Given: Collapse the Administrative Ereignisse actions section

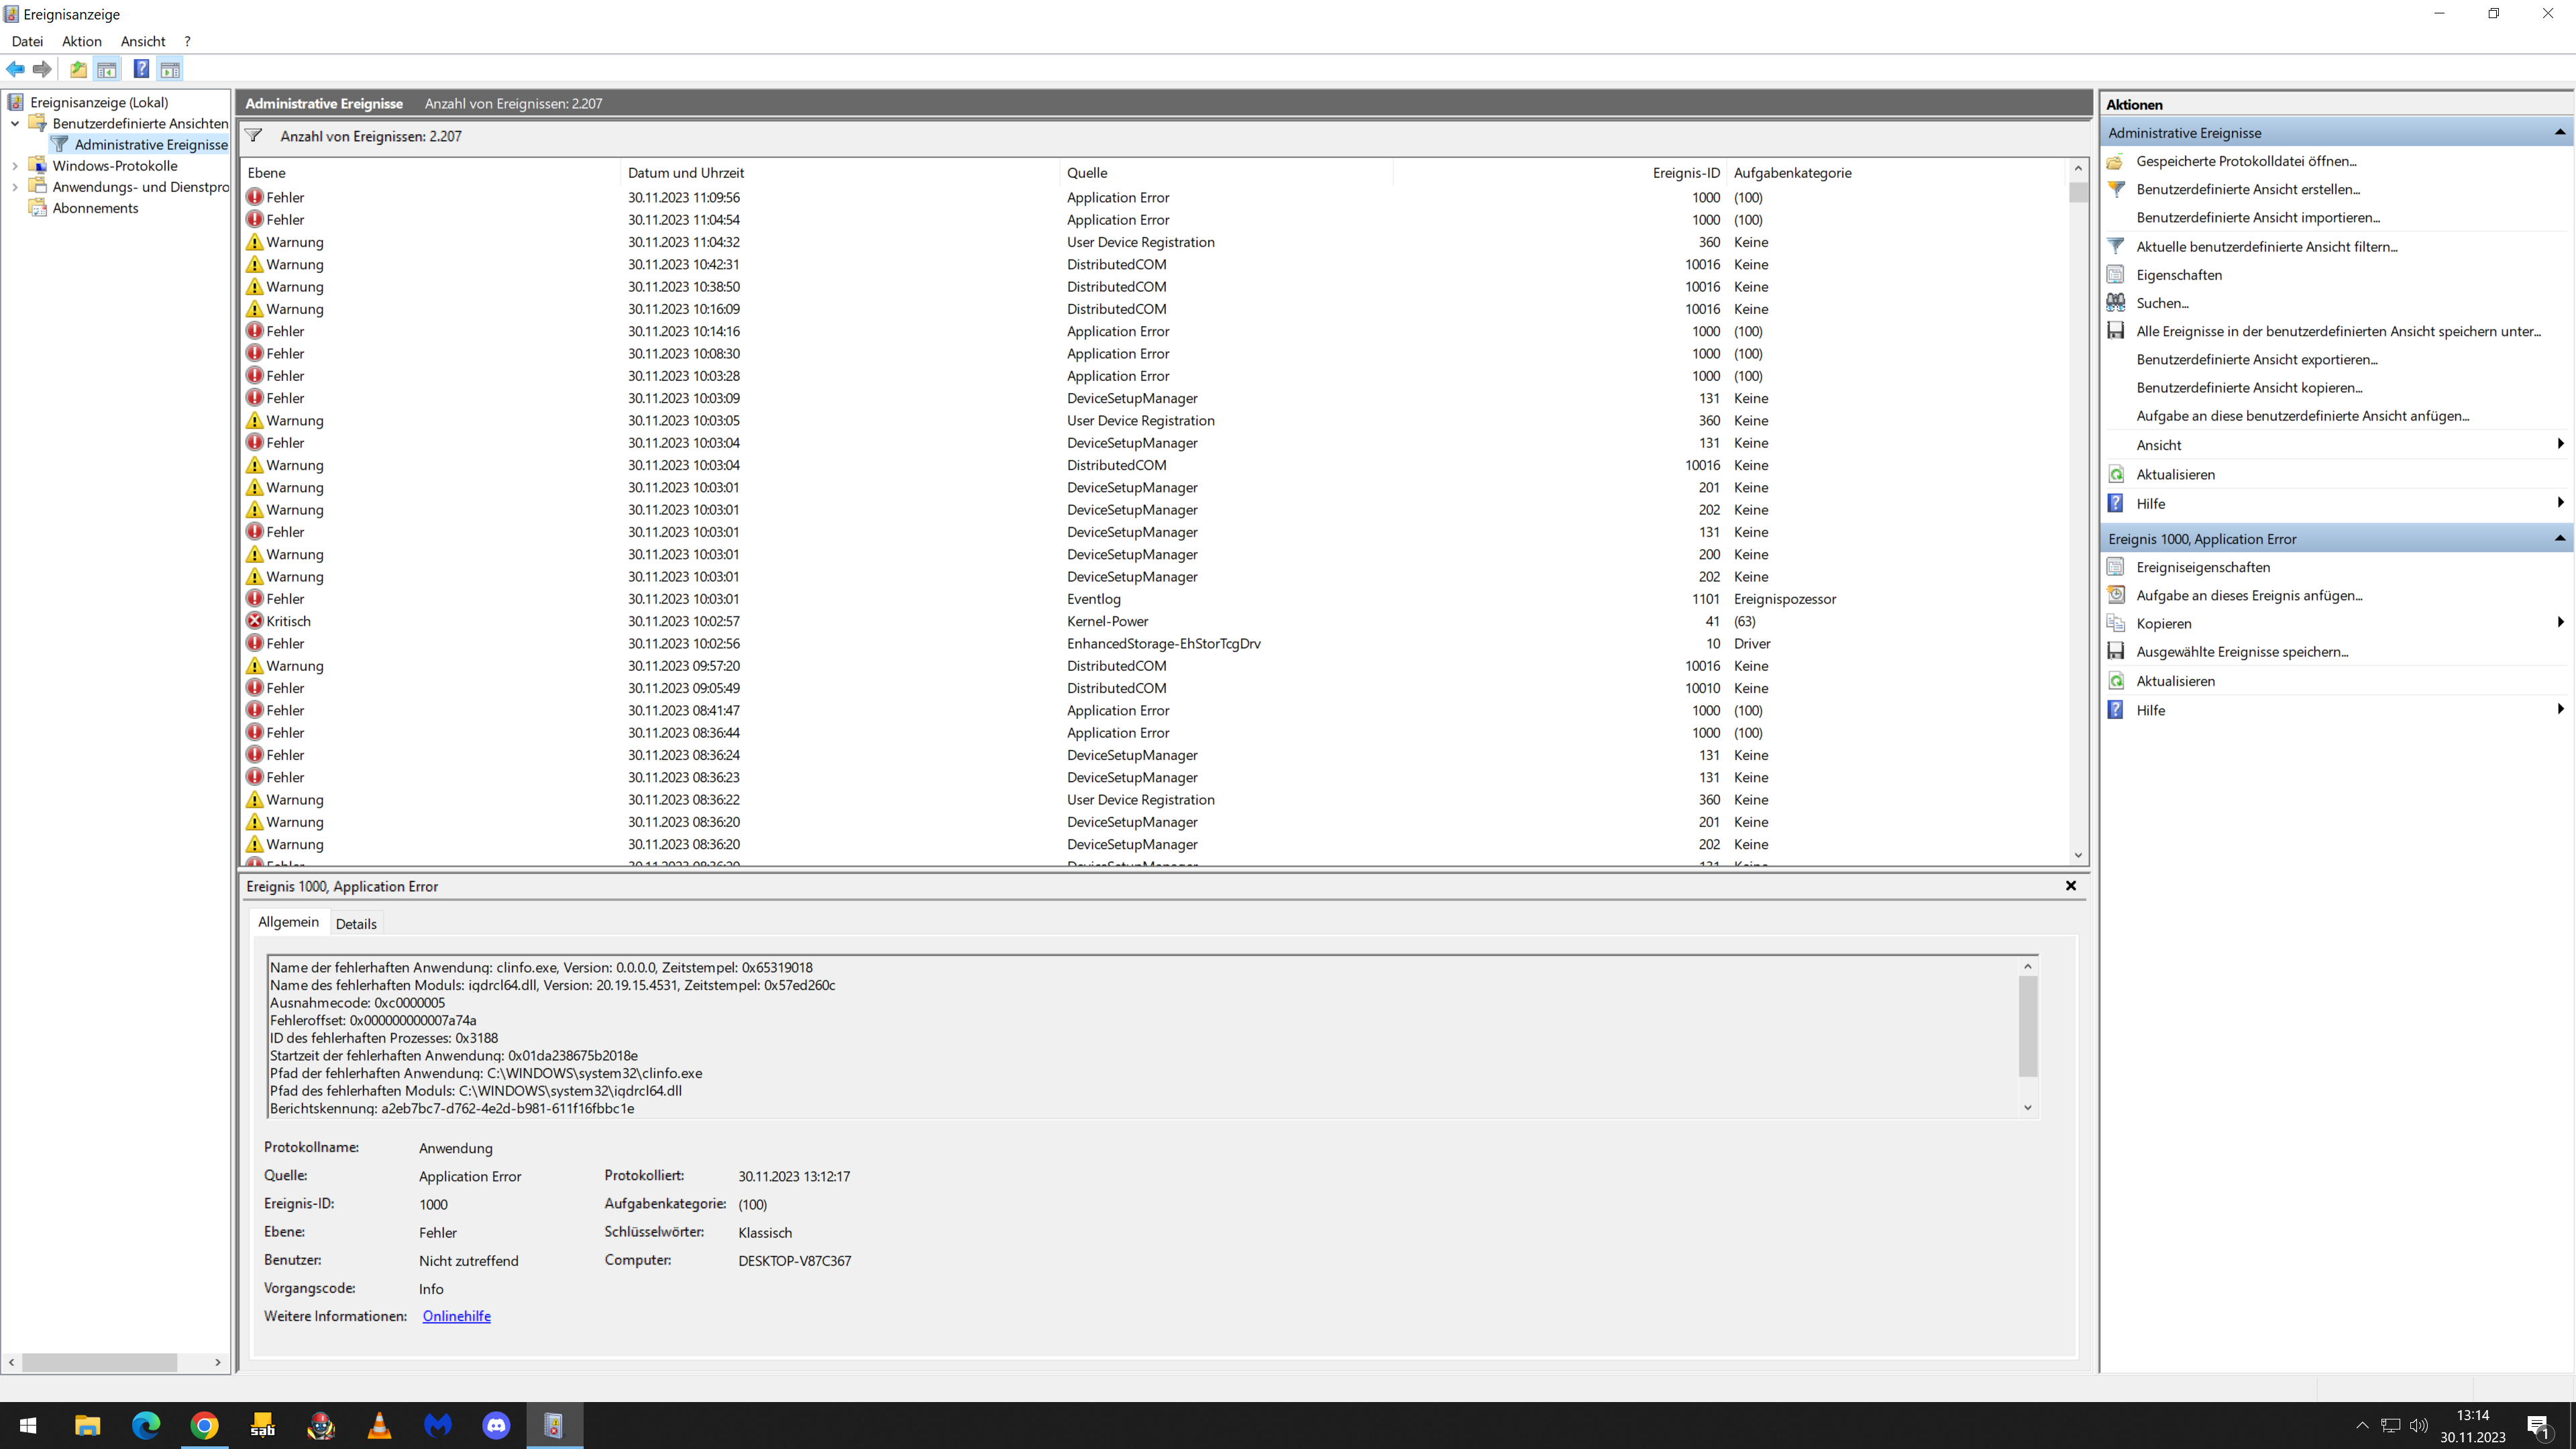Looking at the screenshot, I should [x=2559, y=132].
